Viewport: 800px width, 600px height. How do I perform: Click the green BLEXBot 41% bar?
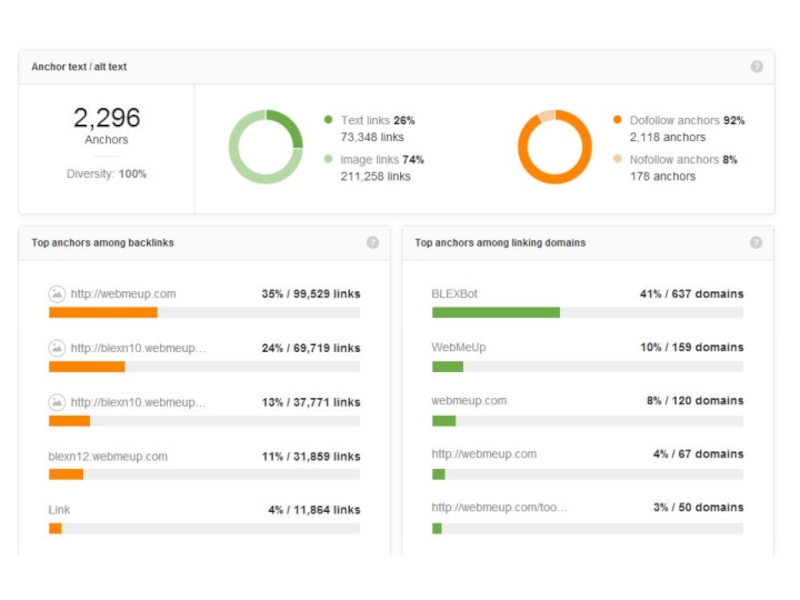495,312
